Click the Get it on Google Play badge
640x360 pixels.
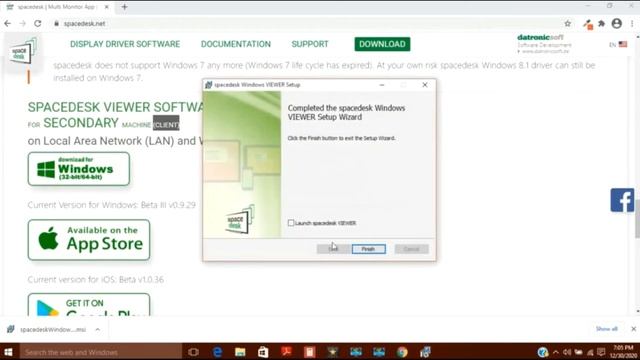[x=89, y=305]
